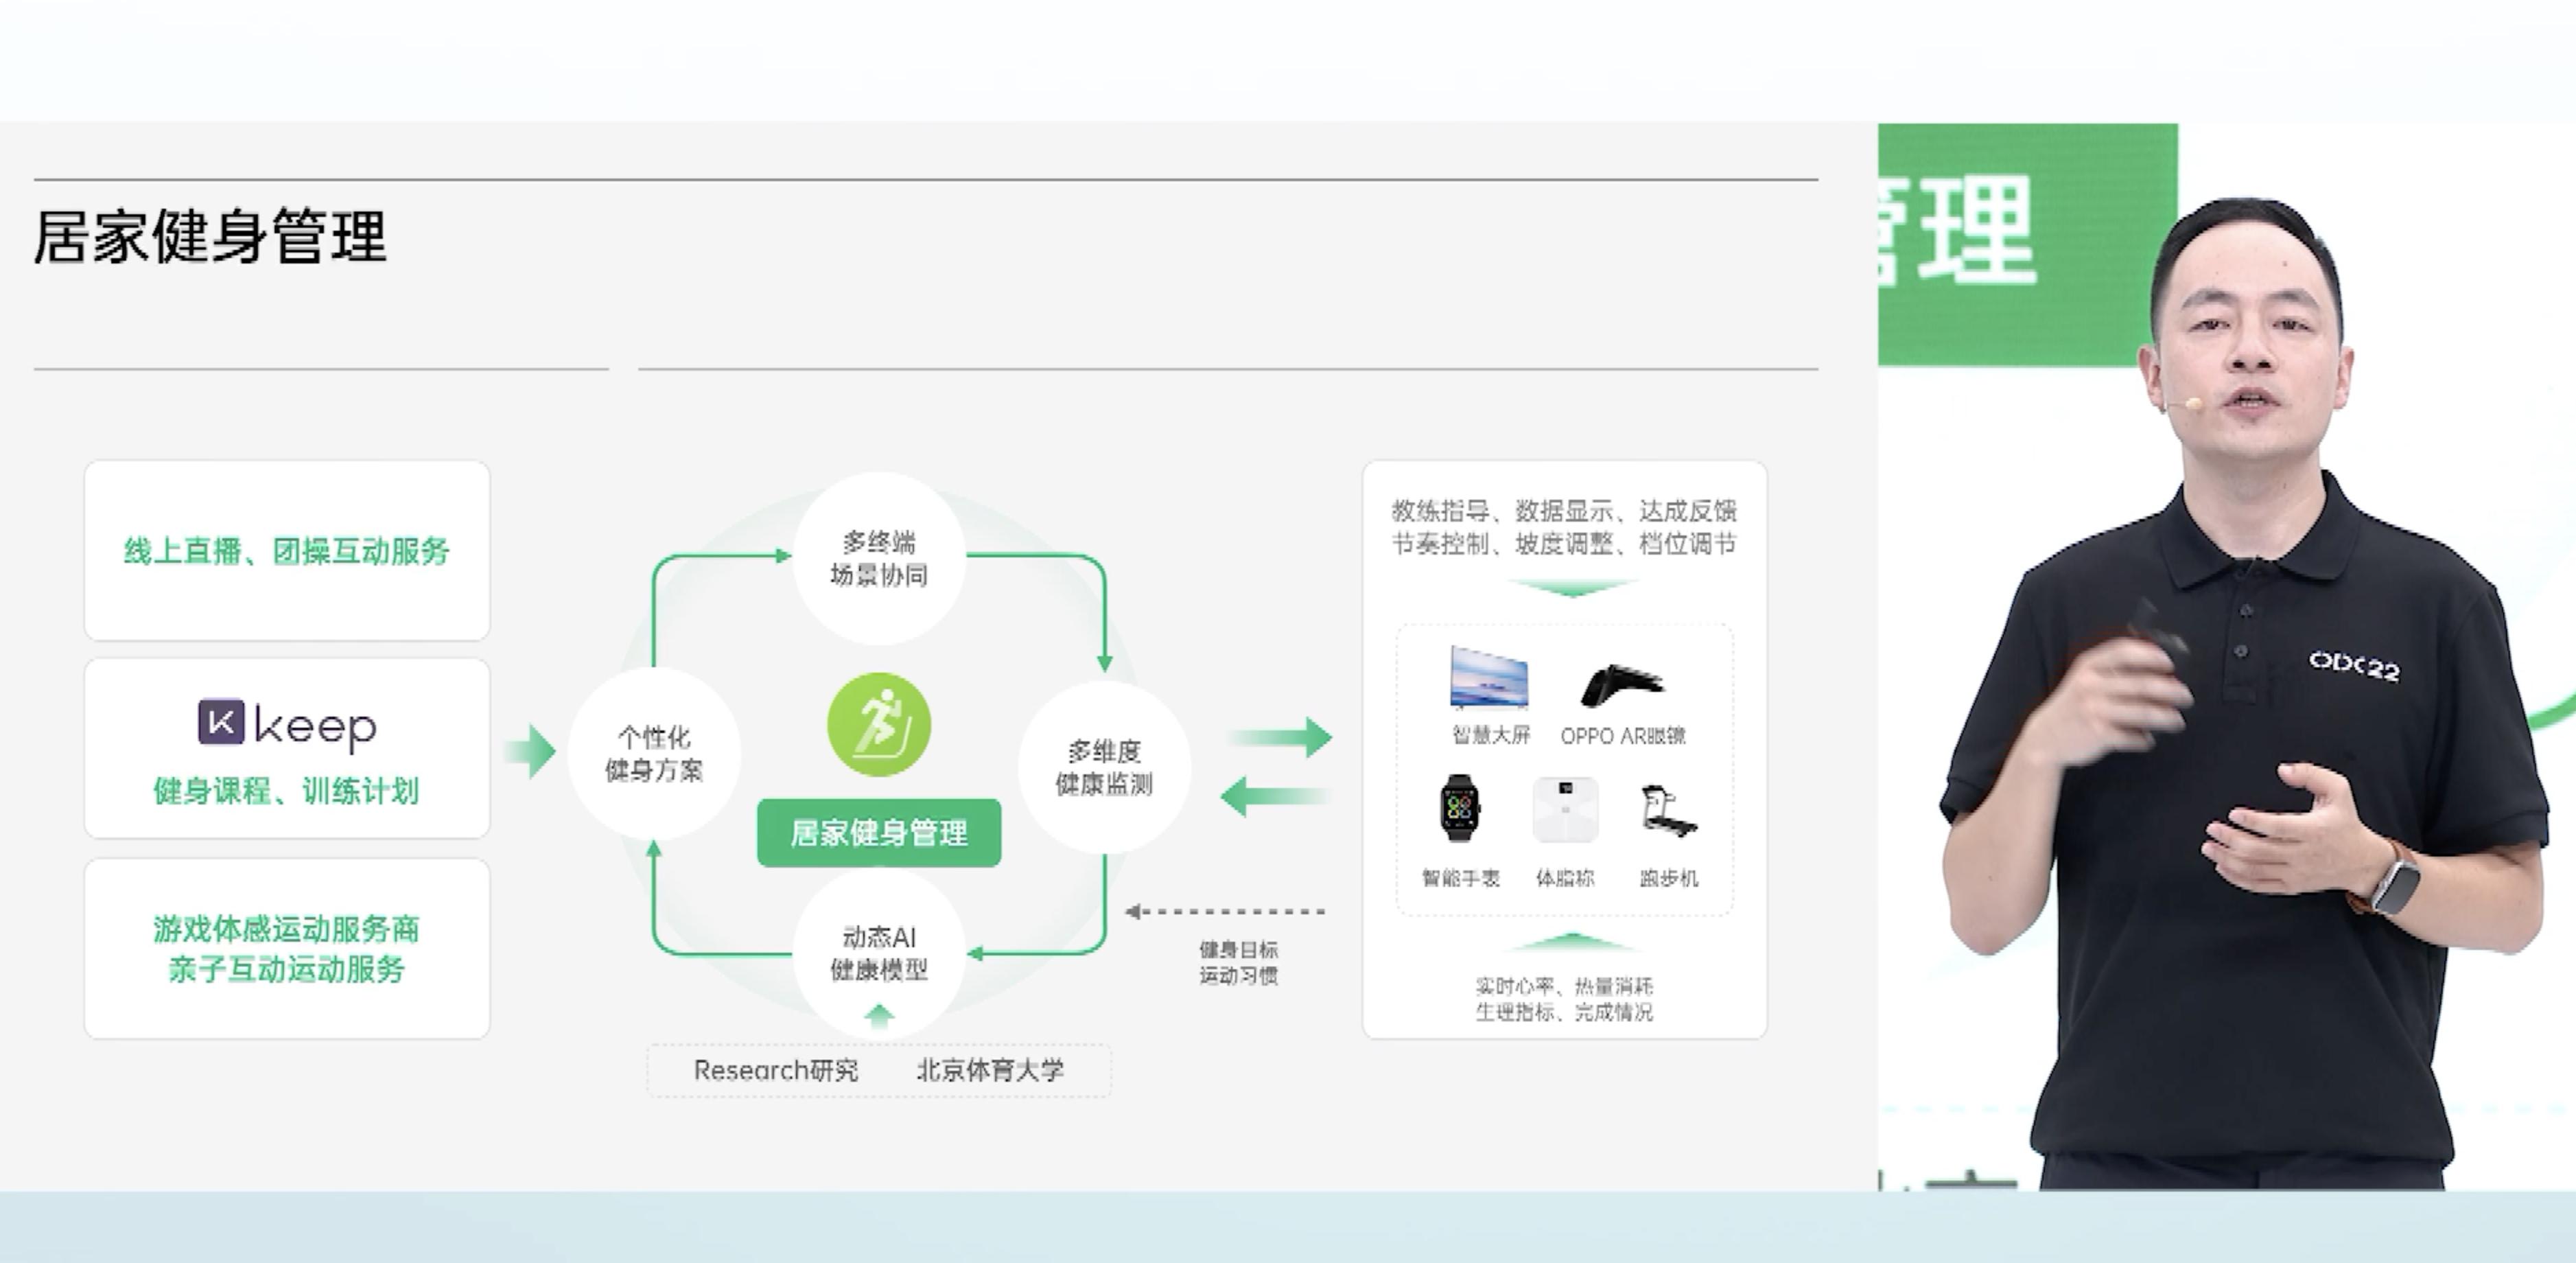
Task: Select the 体脂秤 label
Action: click(1565, 878)
